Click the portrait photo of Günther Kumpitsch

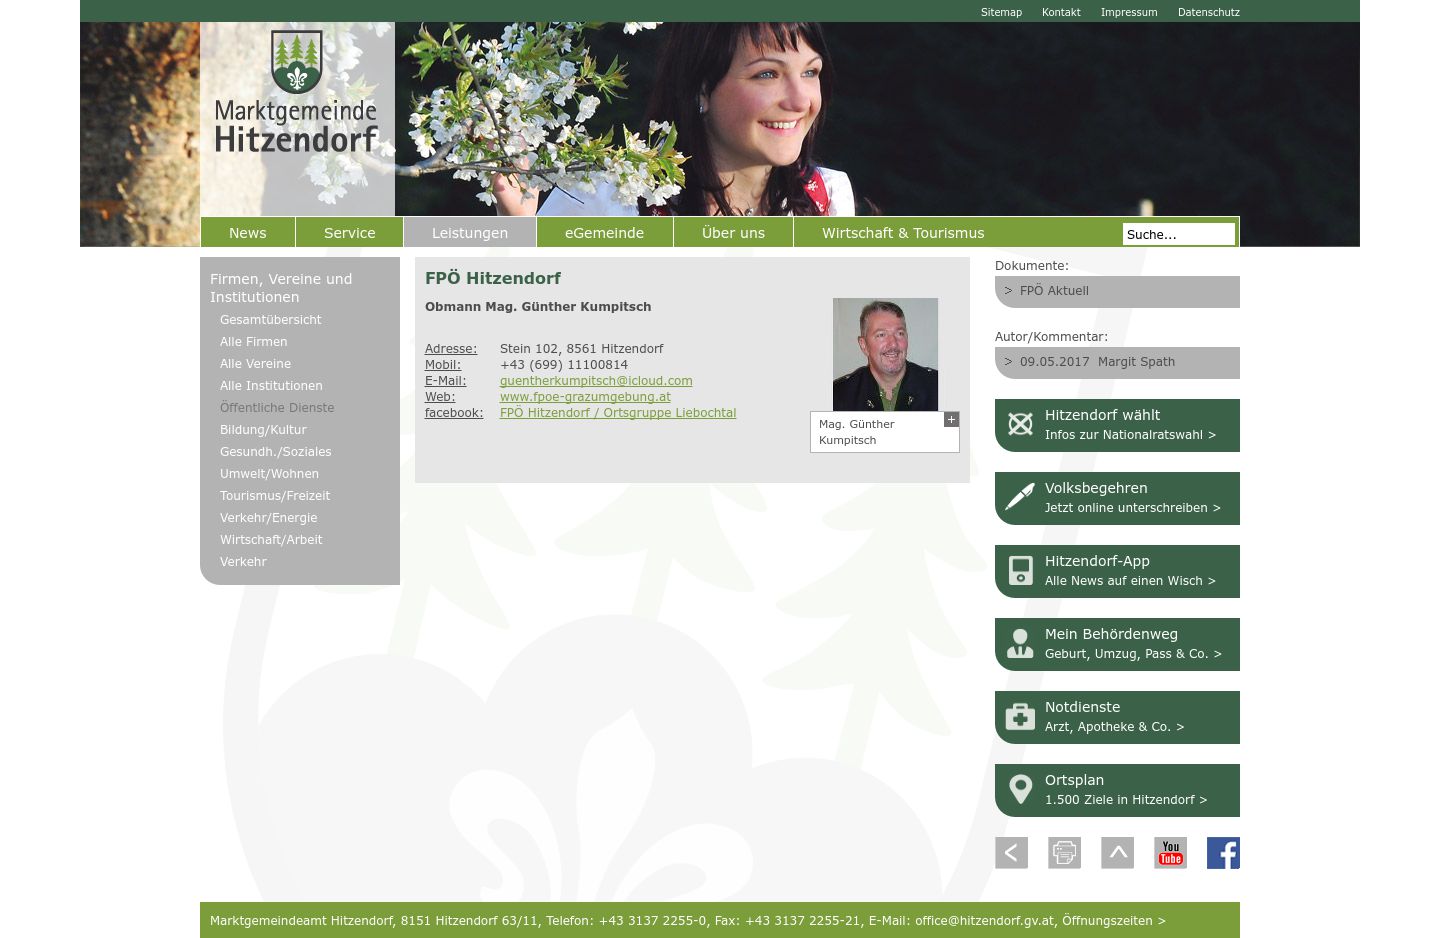[x=885, y=354]
